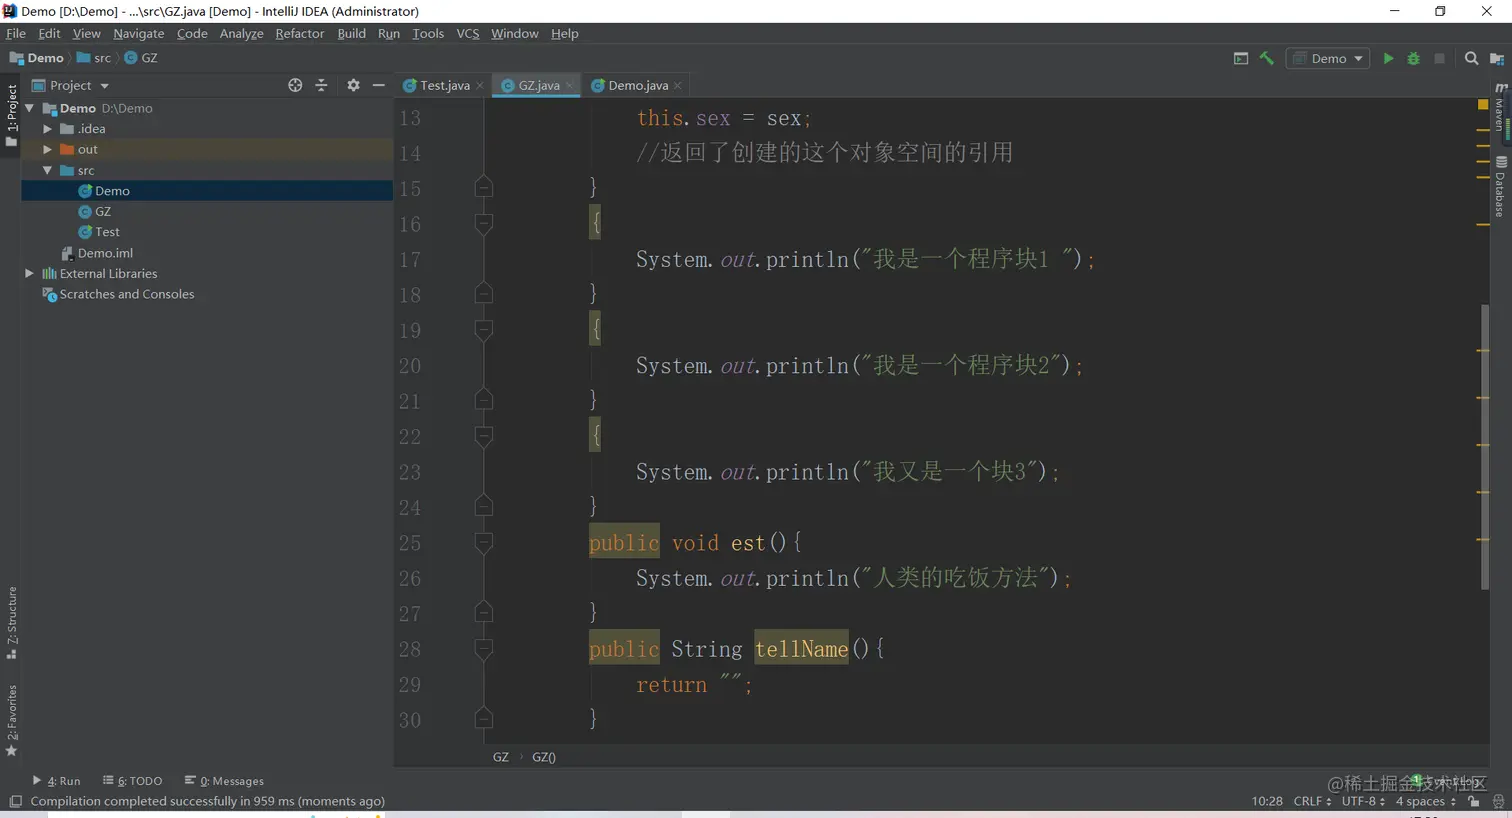The height and width of the screenshot is (818, 1512).
Task: Open the Navigate menu
Action: 139,34
